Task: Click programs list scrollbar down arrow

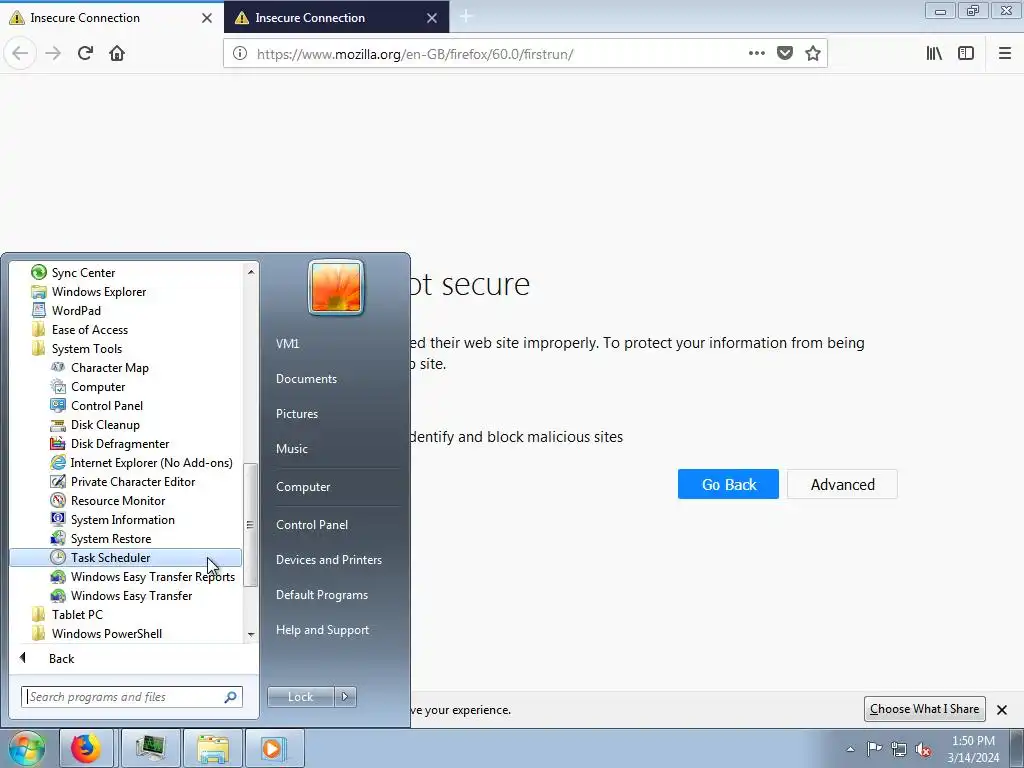Action: (x=251, y=635)
